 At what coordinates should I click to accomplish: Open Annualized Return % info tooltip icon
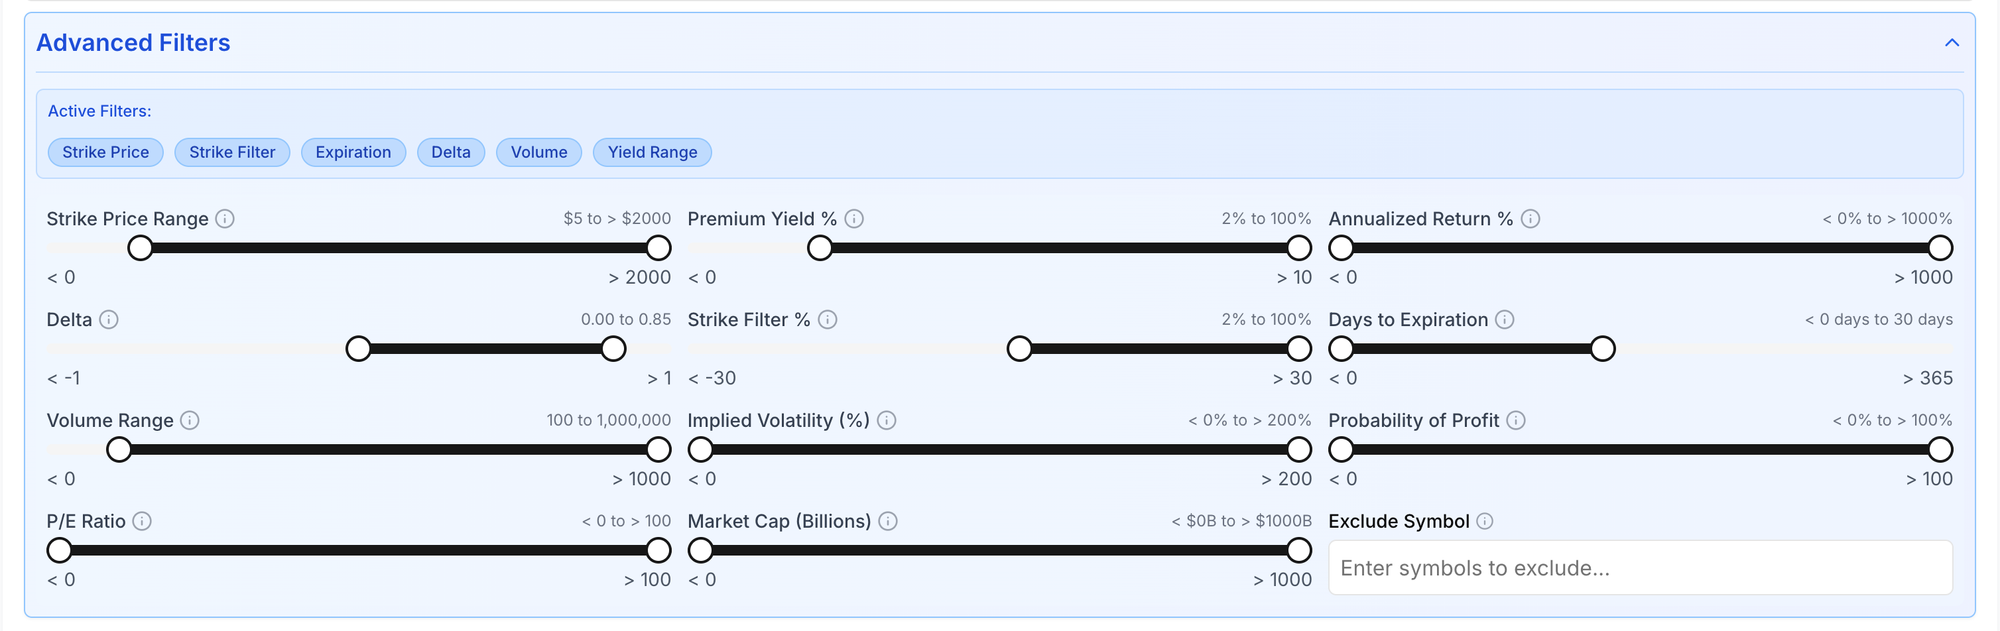1530,219
